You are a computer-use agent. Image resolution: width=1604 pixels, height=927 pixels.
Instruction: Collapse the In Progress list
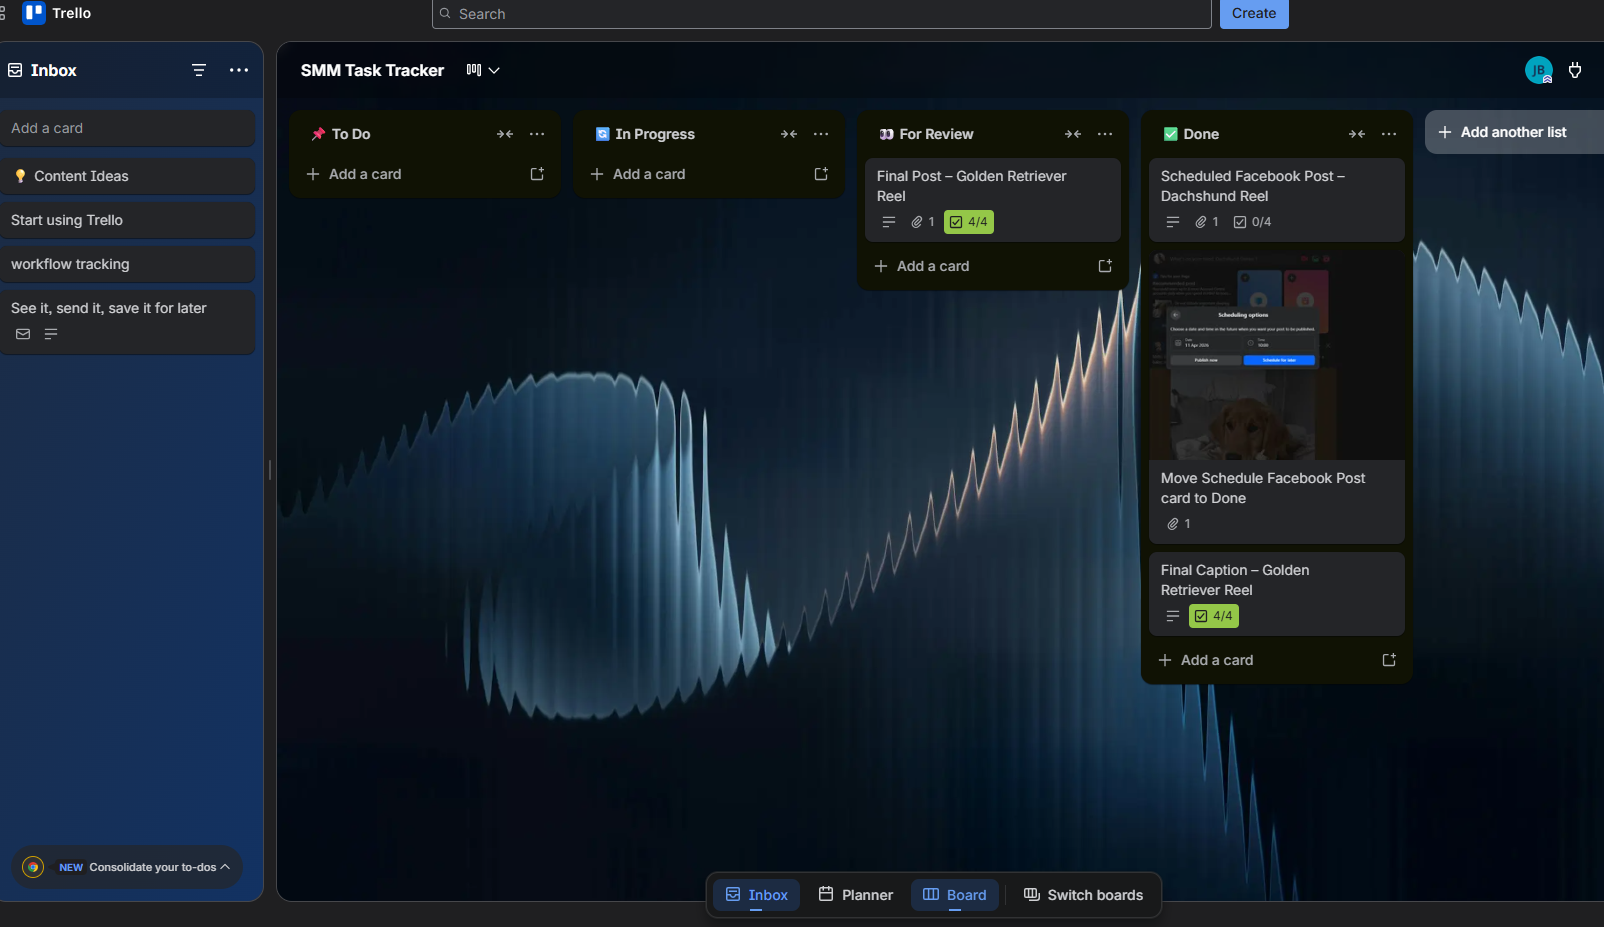coord(789,134)
